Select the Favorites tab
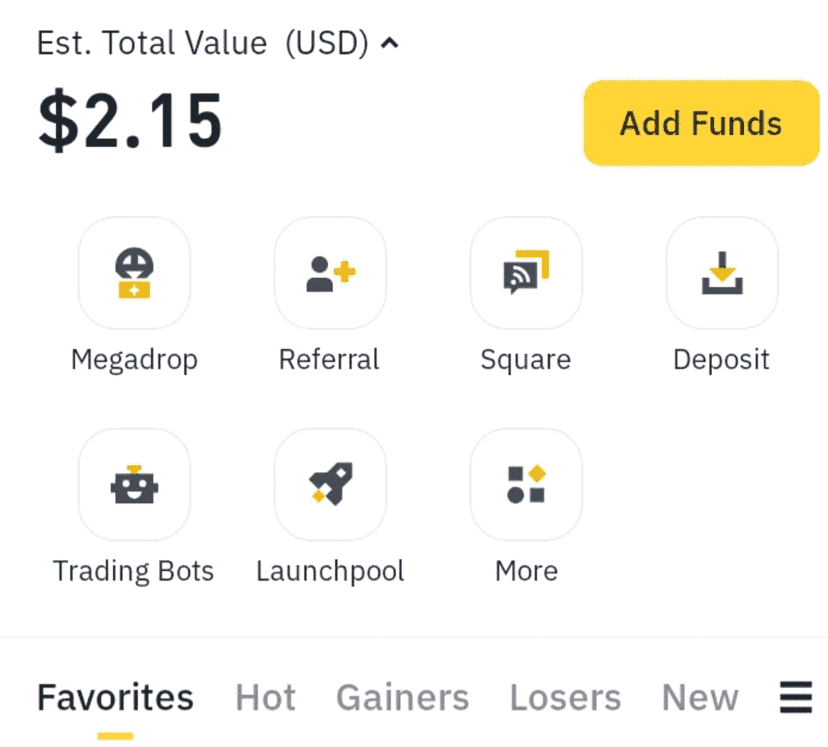828x747 pixels. [x=115, y=697]
